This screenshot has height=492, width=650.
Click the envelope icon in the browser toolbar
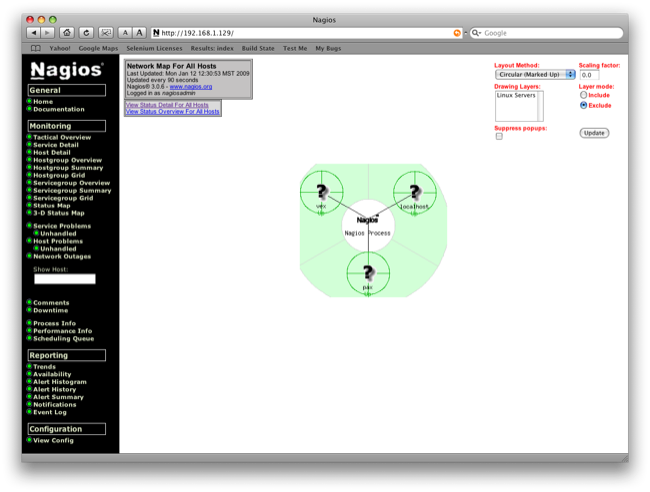pyautogui.click(x=106, y=33)
